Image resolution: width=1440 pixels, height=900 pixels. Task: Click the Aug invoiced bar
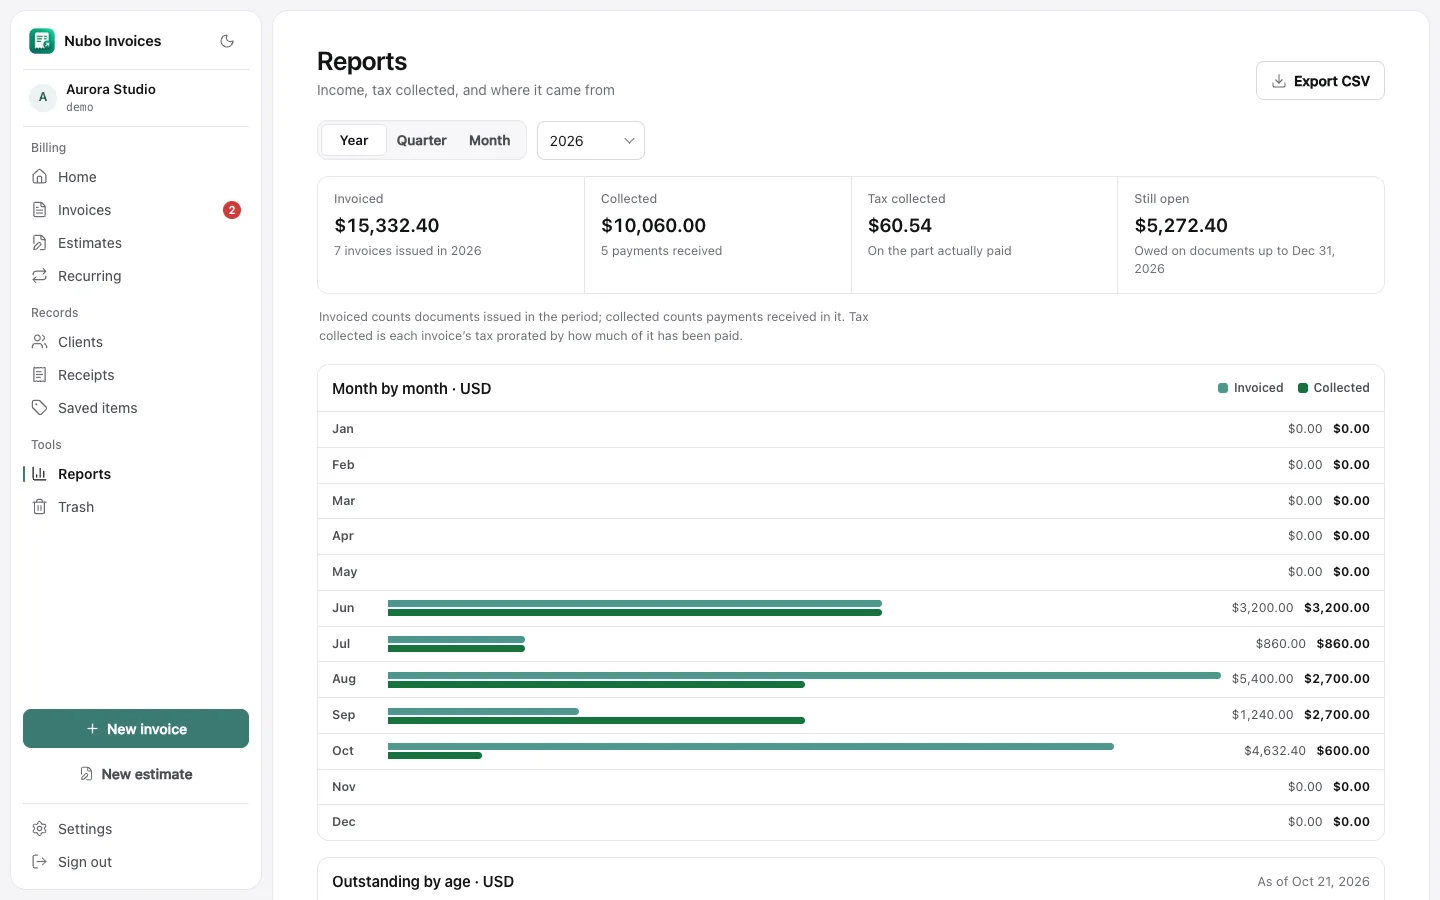coord(804,676)
